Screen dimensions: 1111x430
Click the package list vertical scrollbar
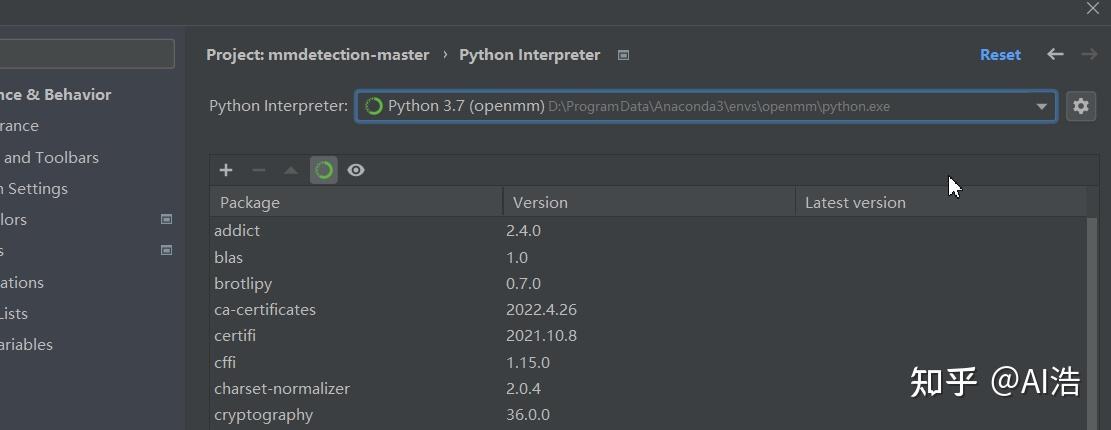point(1092,320)
